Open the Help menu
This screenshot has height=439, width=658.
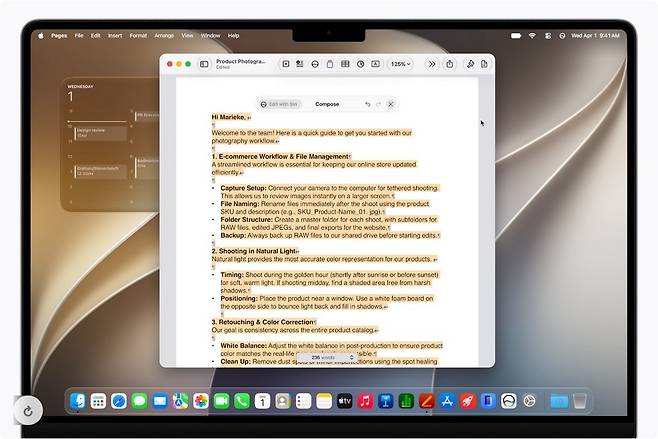pyautogui.click(x=233, y=36)
